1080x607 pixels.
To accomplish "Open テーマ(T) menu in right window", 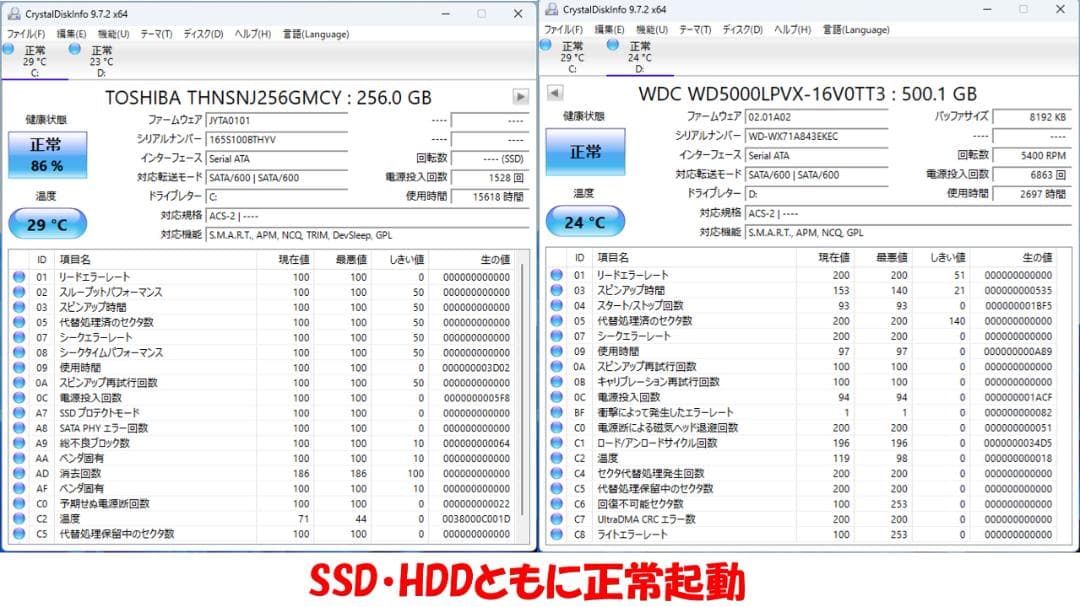I will pyautogui.click(x=695, y=30).
